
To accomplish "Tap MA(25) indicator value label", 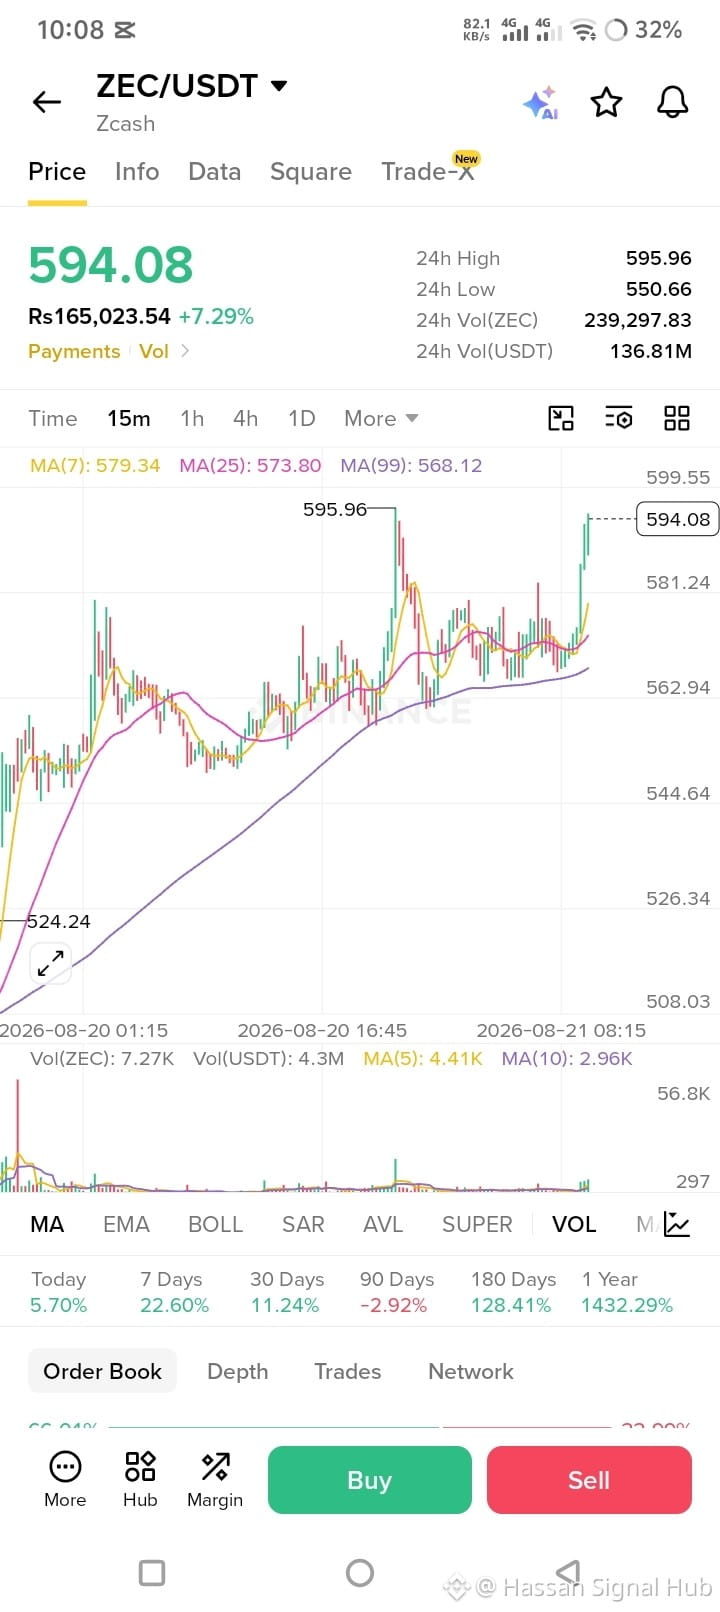I will tap(250, 465).
